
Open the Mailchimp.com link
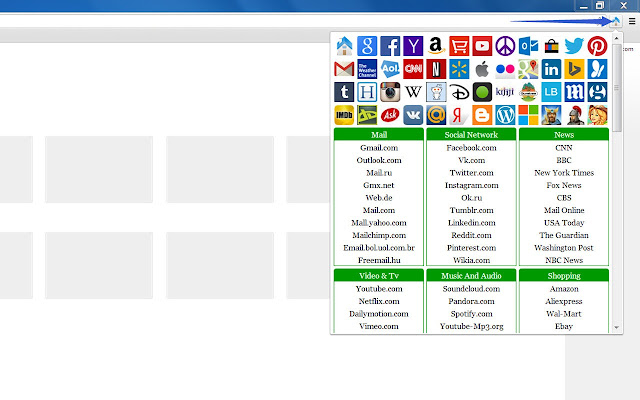coord(379,236)
